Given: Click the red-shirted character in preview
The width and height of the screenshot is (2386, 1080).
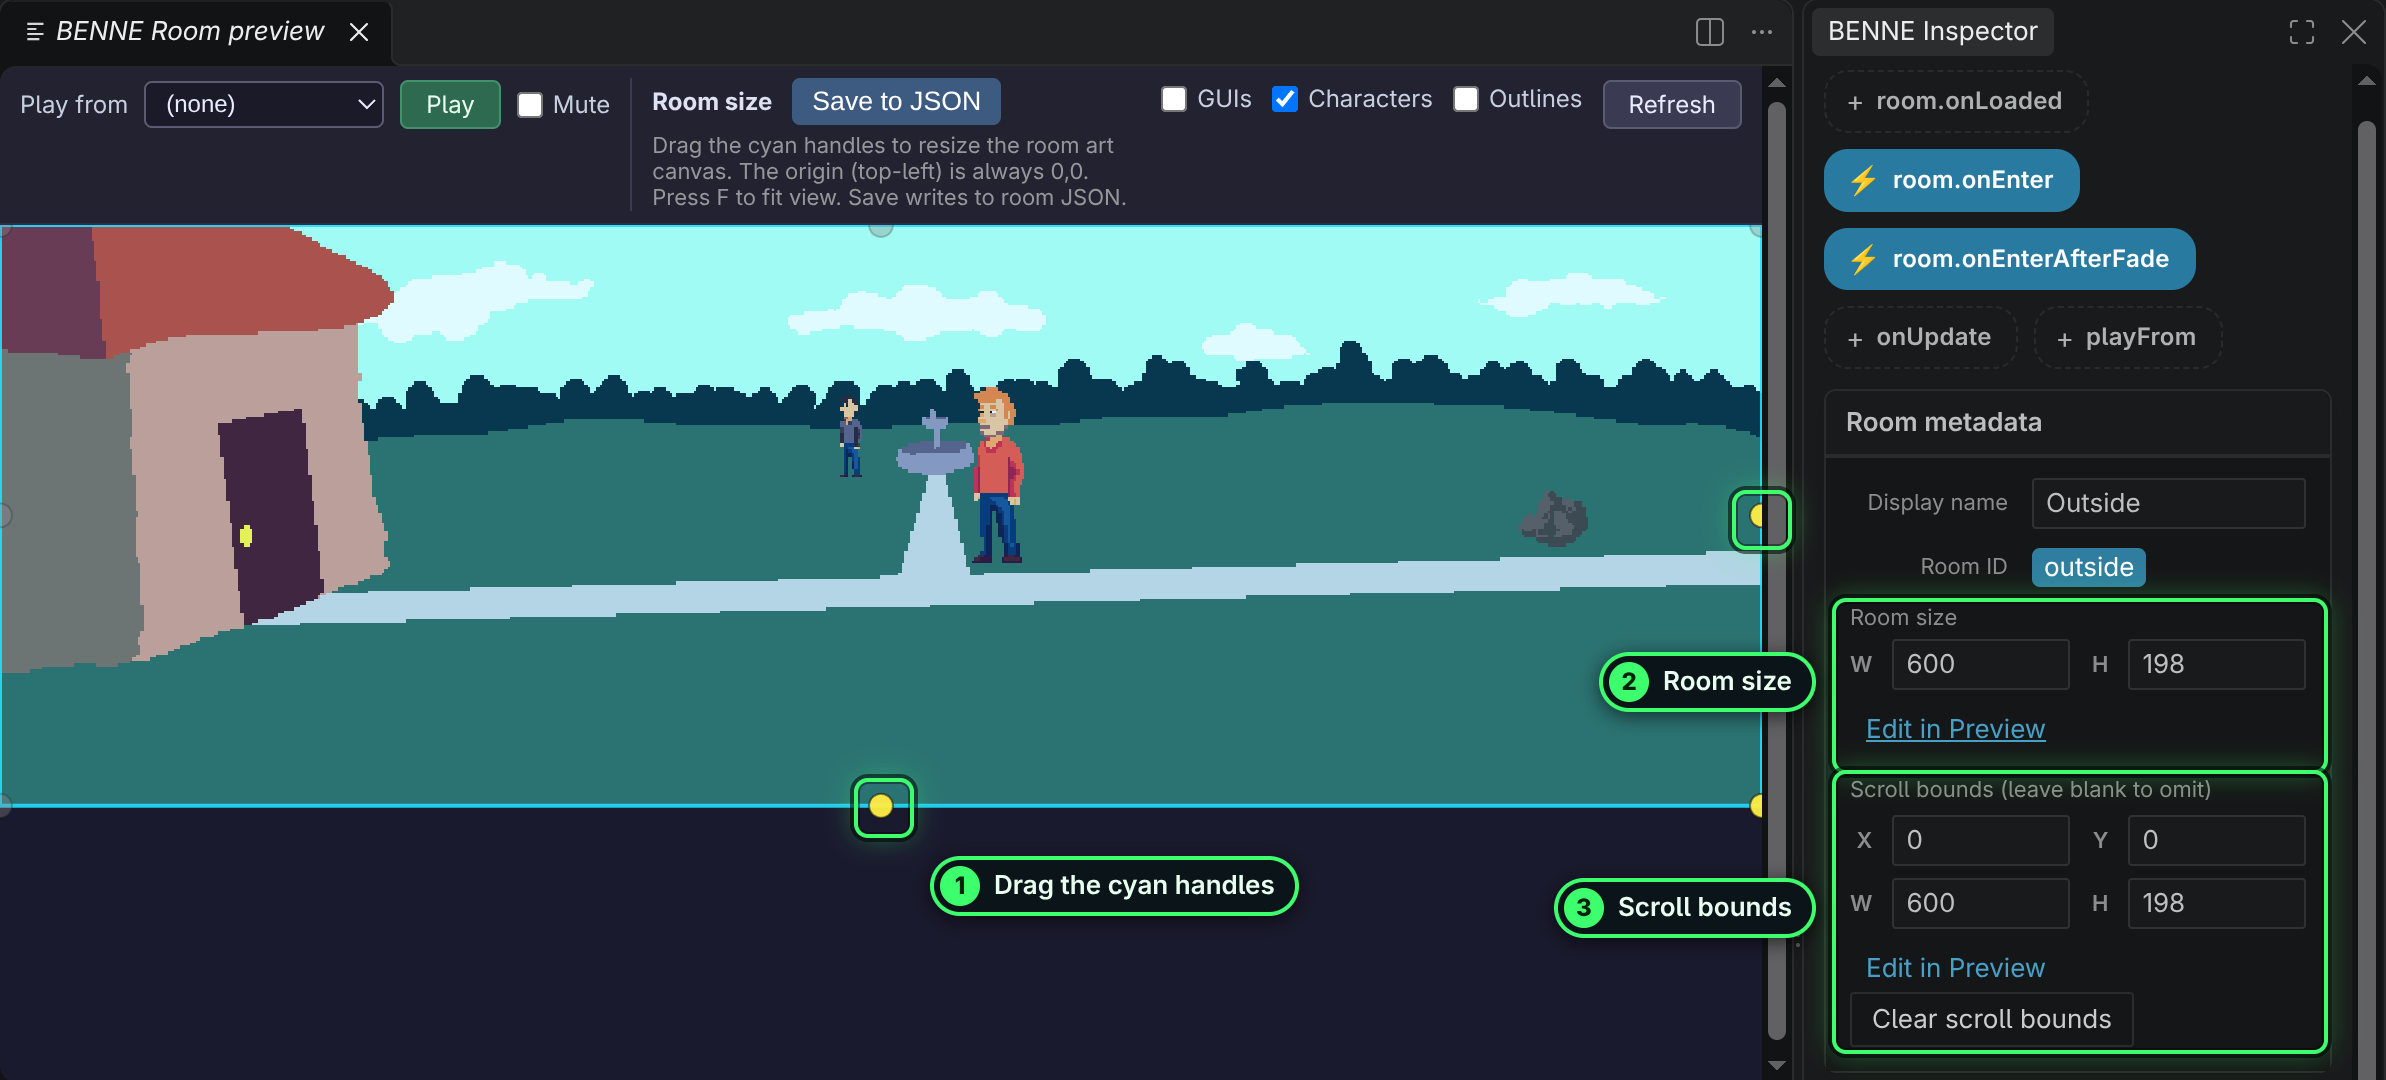Looking at the screenshot, I should [997, 475].
